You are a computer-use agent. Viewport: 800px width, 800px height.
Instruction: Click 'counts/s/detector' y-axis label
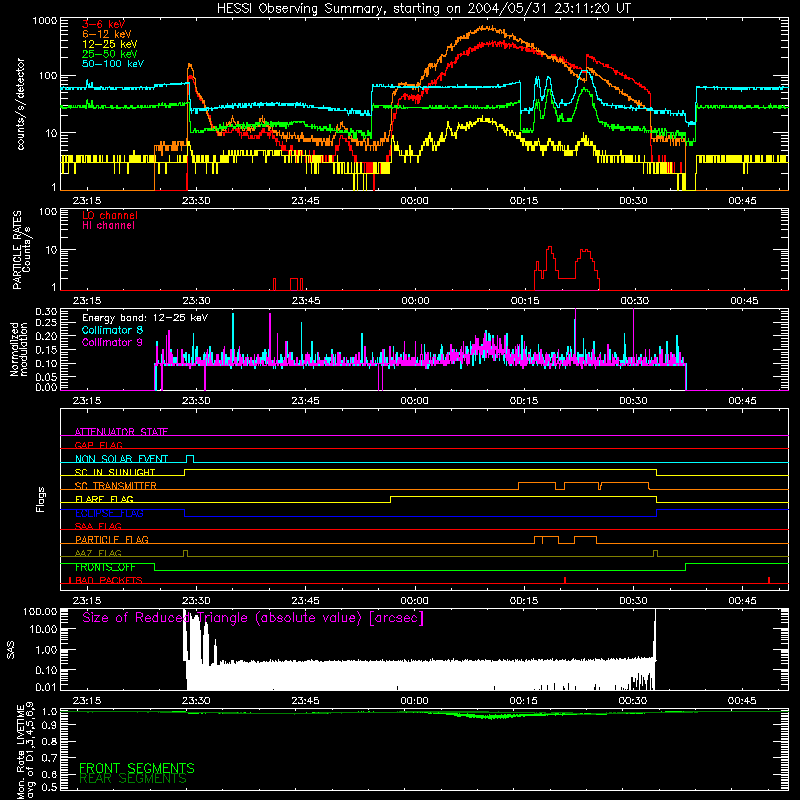[x=21, y=104]
